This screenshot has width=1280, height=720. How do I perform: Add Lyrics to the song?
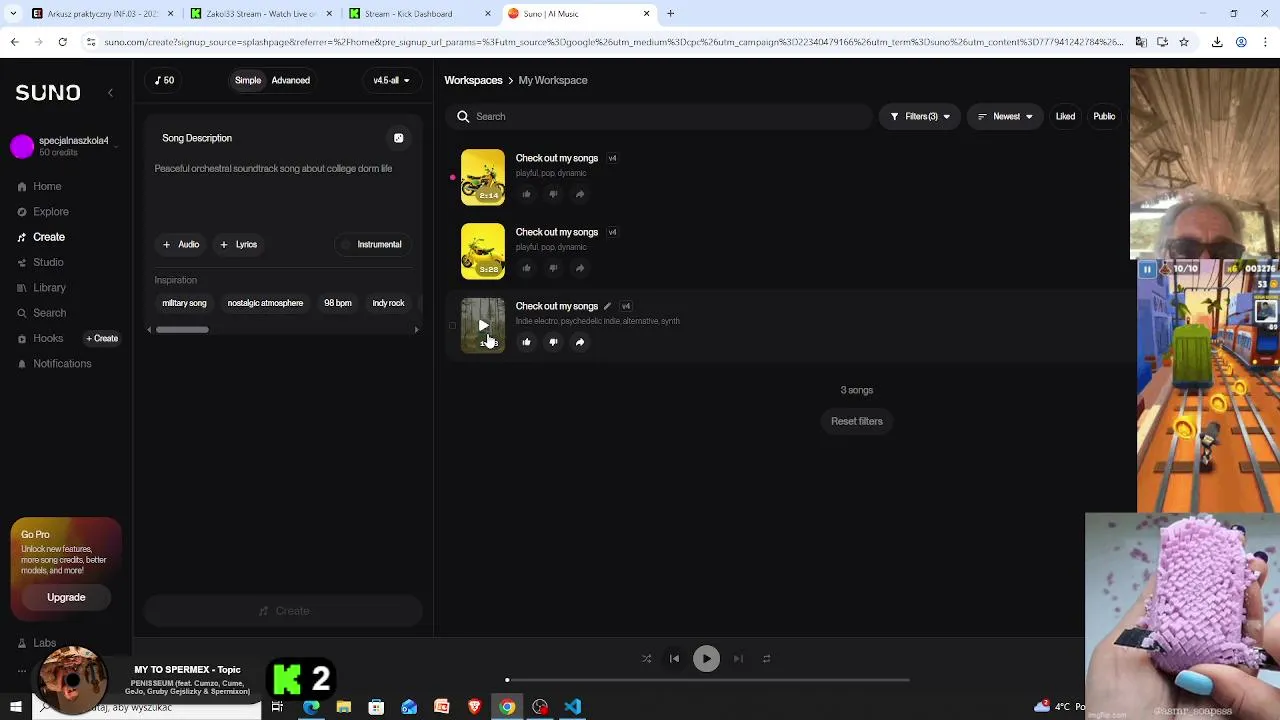(x=238, y=244)
